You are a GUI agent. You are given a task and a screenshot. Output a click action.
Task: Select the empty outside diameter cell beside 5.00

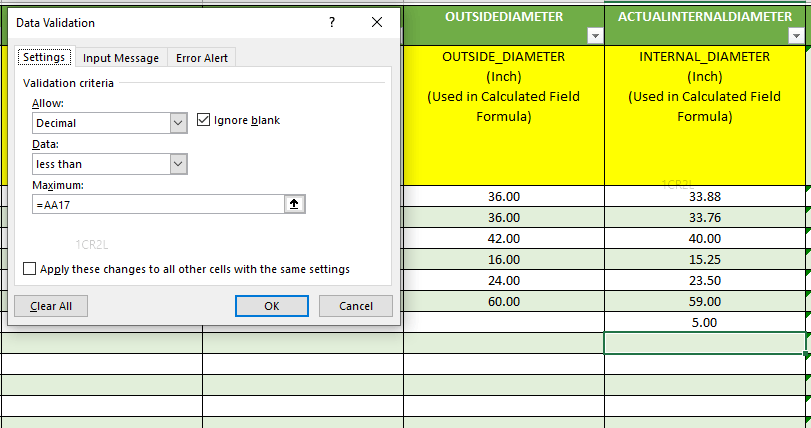[x=504, y=322]
